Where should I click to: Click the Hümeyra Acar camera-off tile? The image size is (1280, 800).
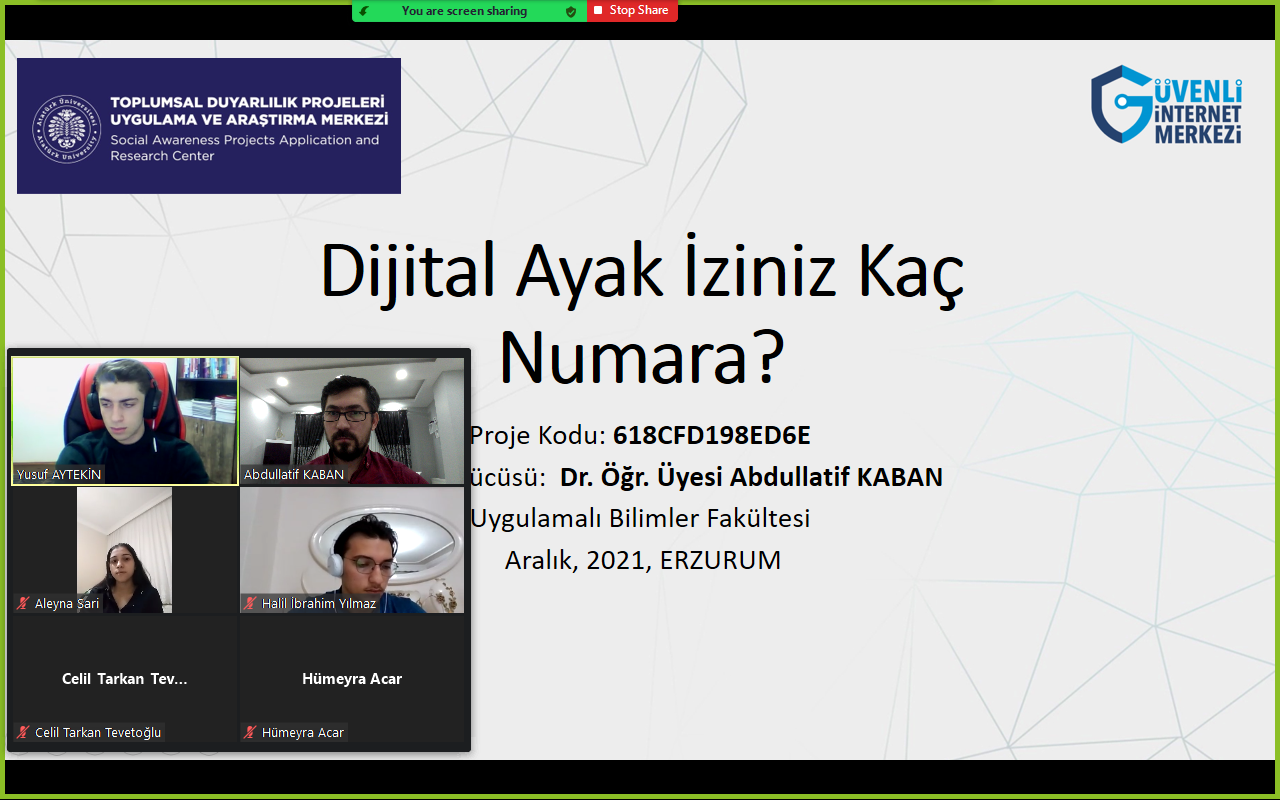point(352,679)
